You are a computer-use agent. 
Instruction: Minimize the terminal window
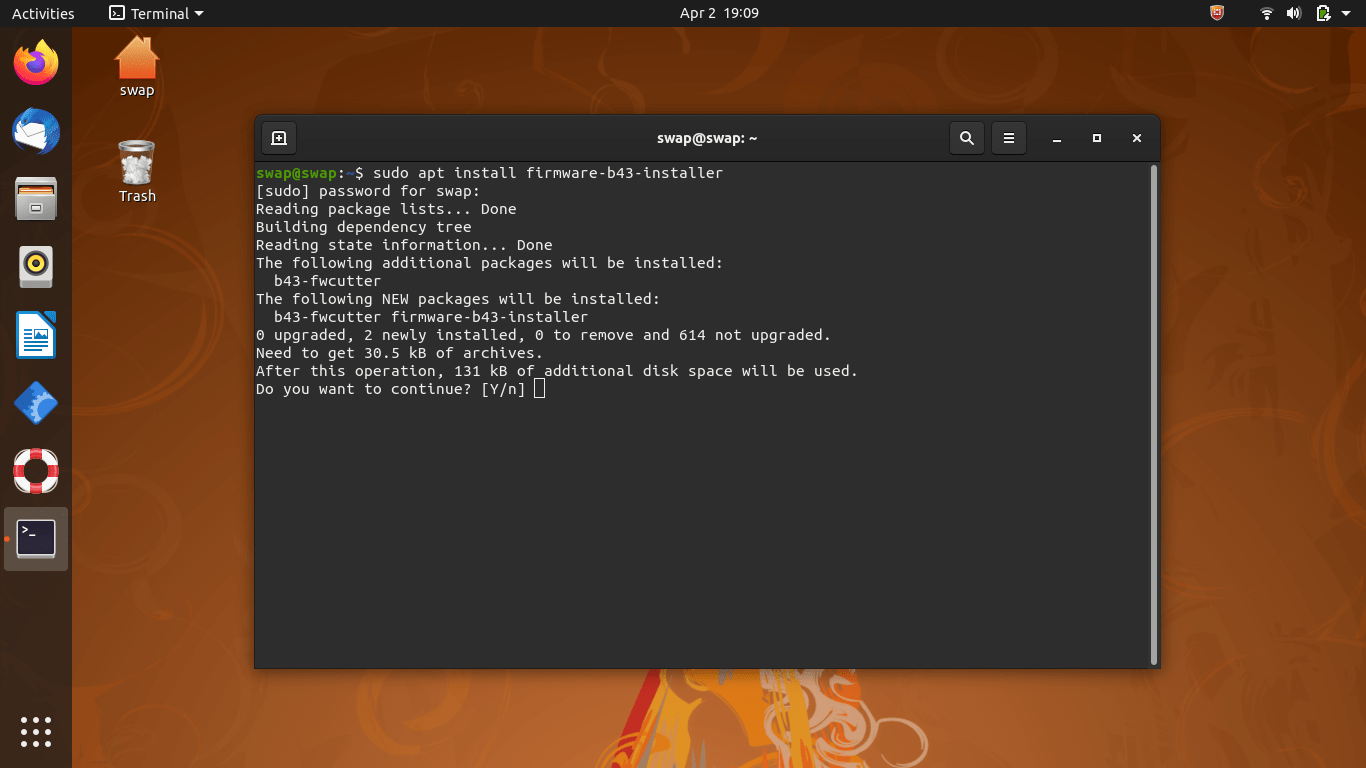(1057, 138)
